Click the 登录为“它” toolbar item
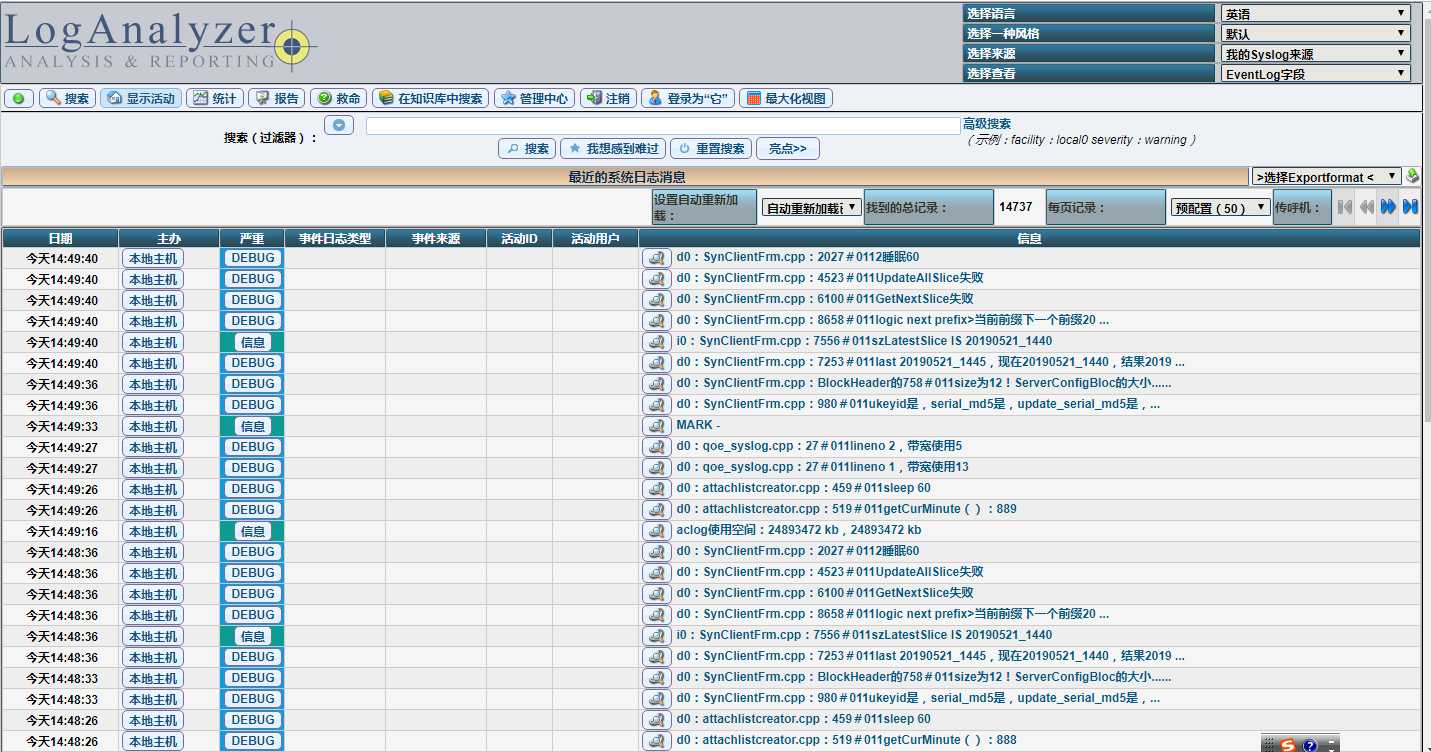The height and width of the screenshot is (752, 1431). [688, 98]
